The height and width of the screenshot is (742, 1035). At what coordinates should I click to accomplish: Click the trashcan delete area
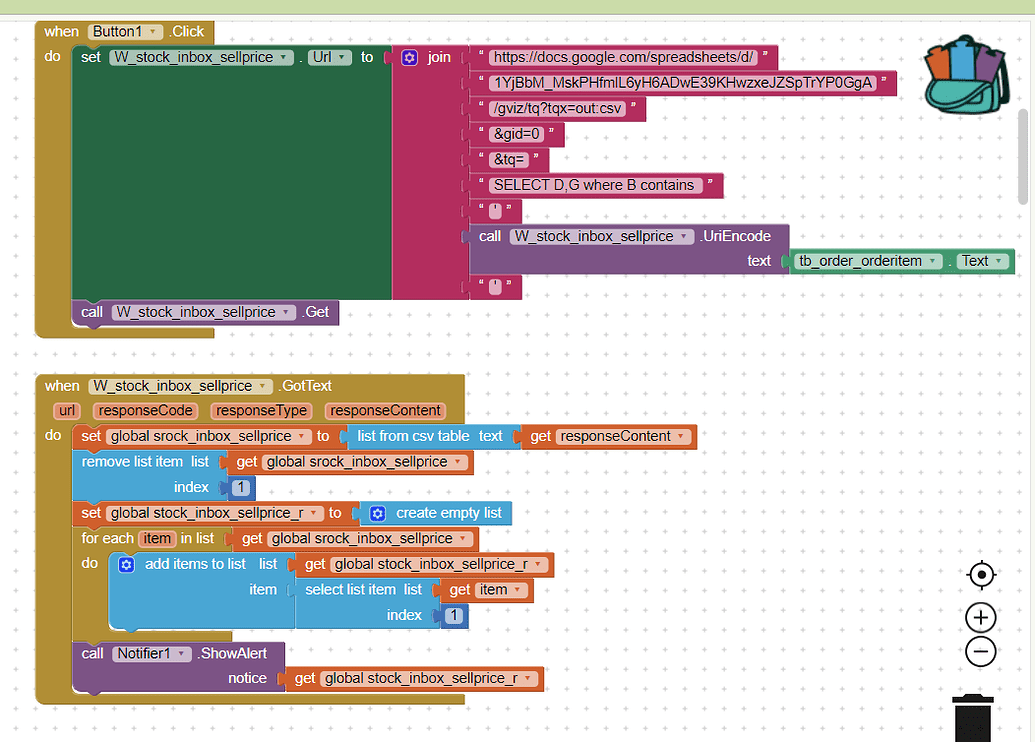pyautogui.click(x=972, y=717)
